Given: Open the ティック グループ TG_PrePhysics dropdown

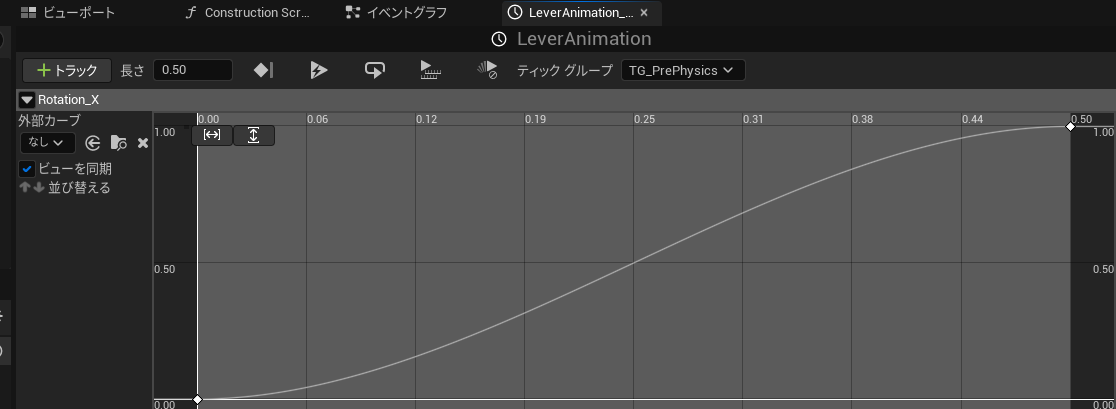Looking at the screenshot, I should pyautogui.click(x=683, y=70).
